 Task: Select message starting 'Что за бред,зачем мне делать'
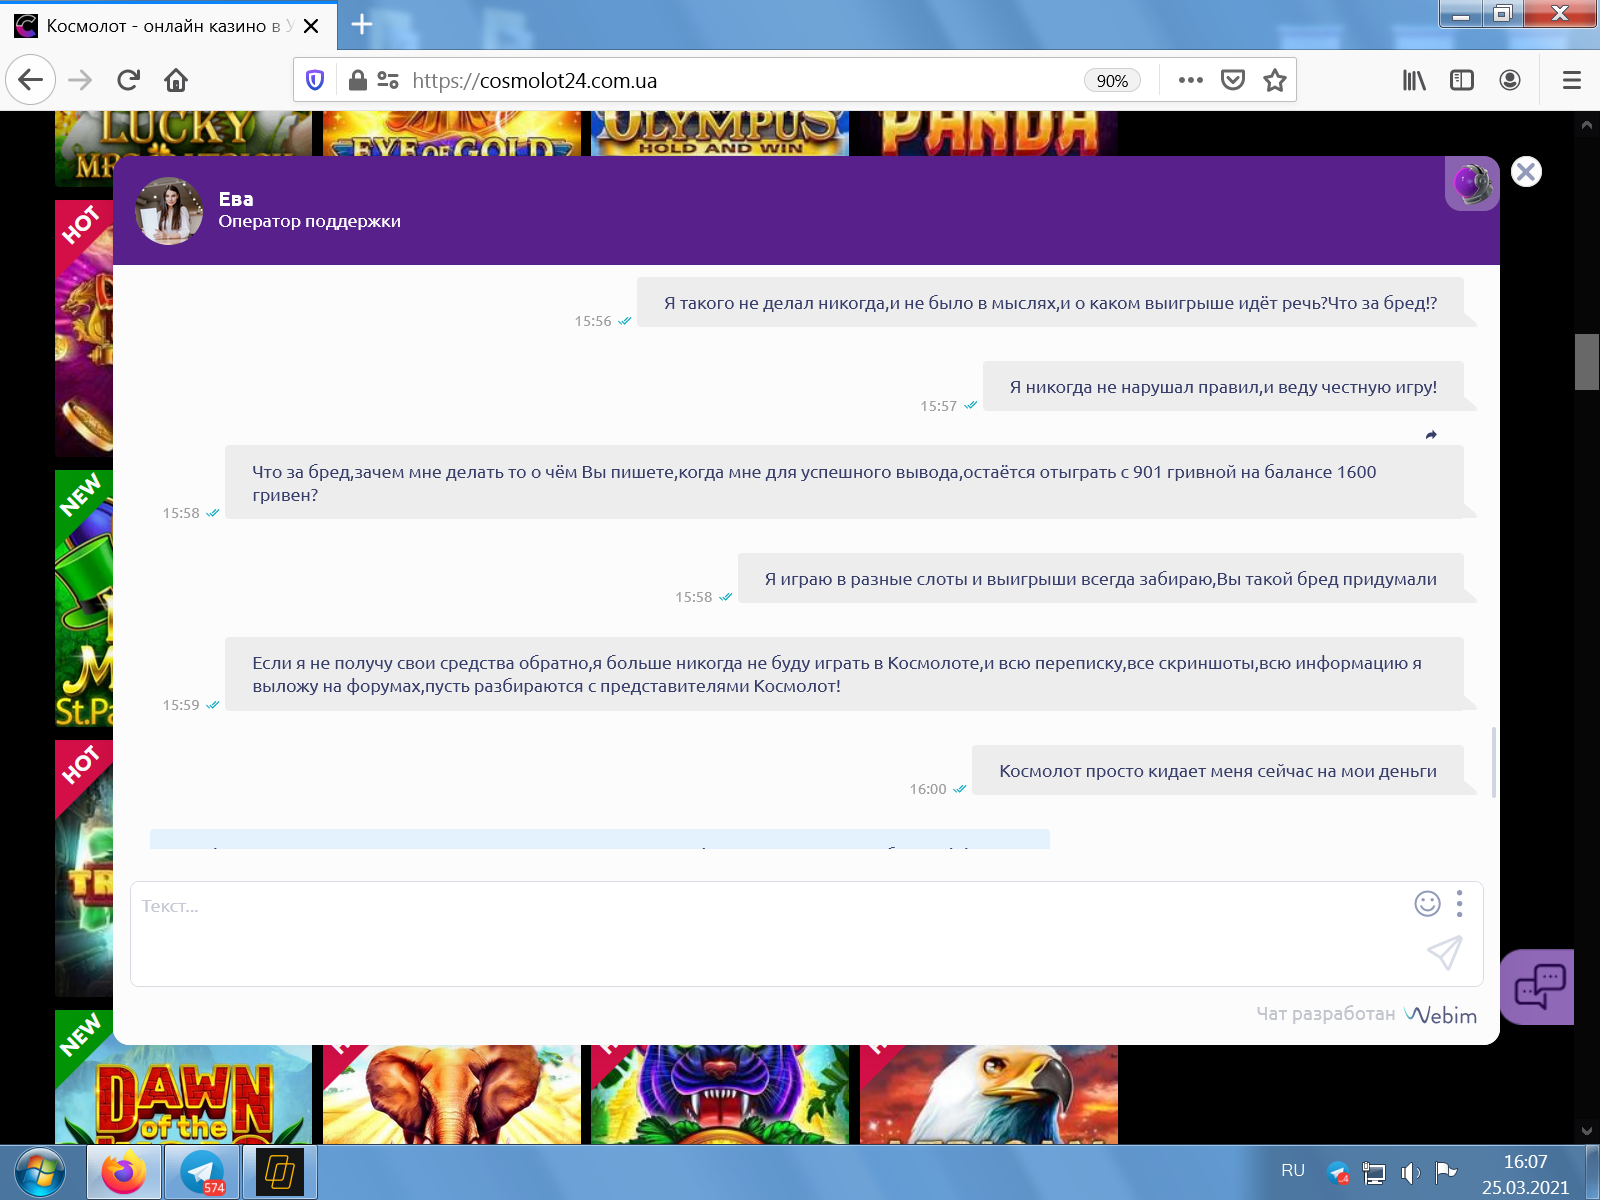tap(844, 482)
